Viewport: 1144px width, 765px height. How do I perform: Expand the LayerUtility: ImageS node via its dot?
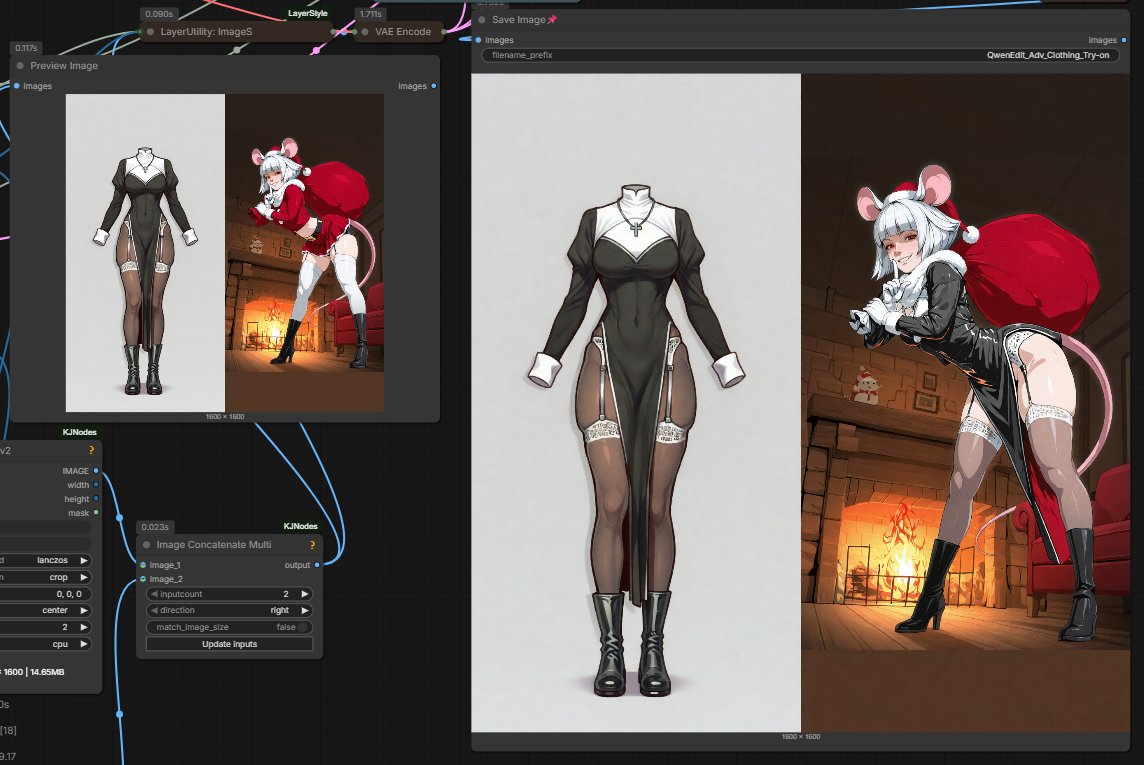(151, 31)
